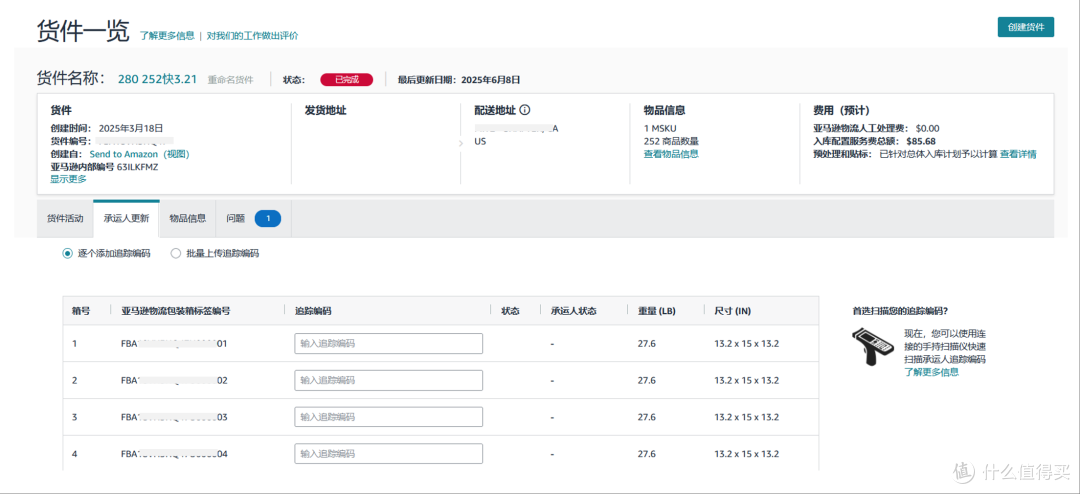Open 查看详情 fee details link
1080x494 pixels.
1018,154
